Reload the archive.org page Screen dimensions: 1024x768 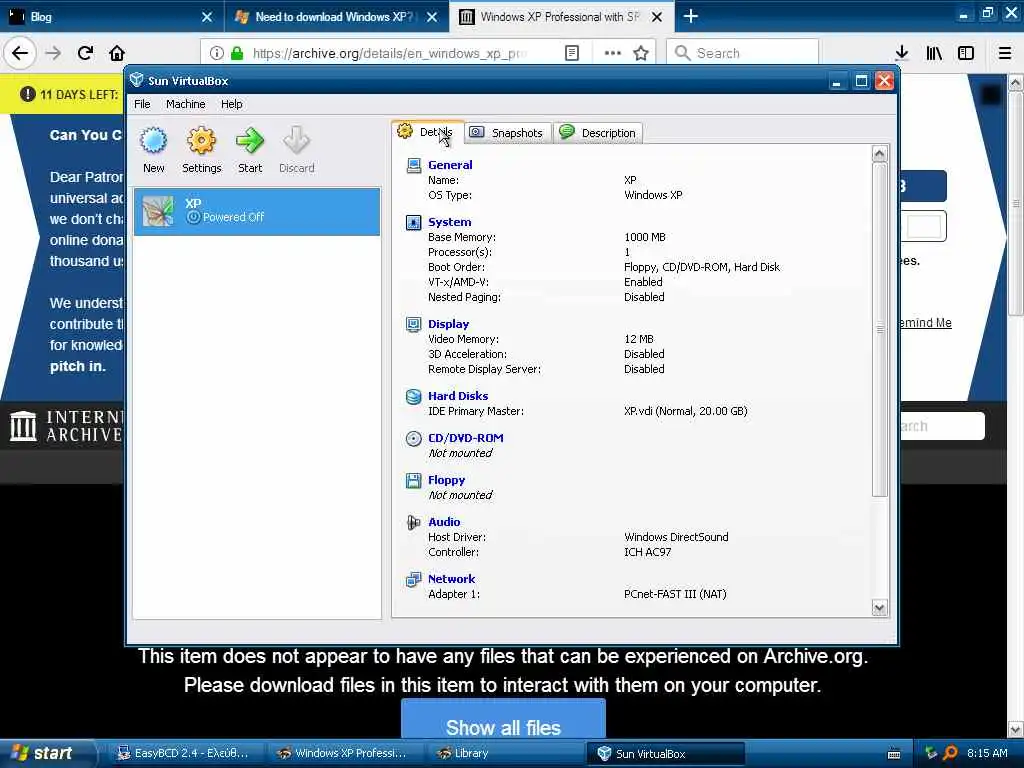pyautogui.click(x=85, y=53)
